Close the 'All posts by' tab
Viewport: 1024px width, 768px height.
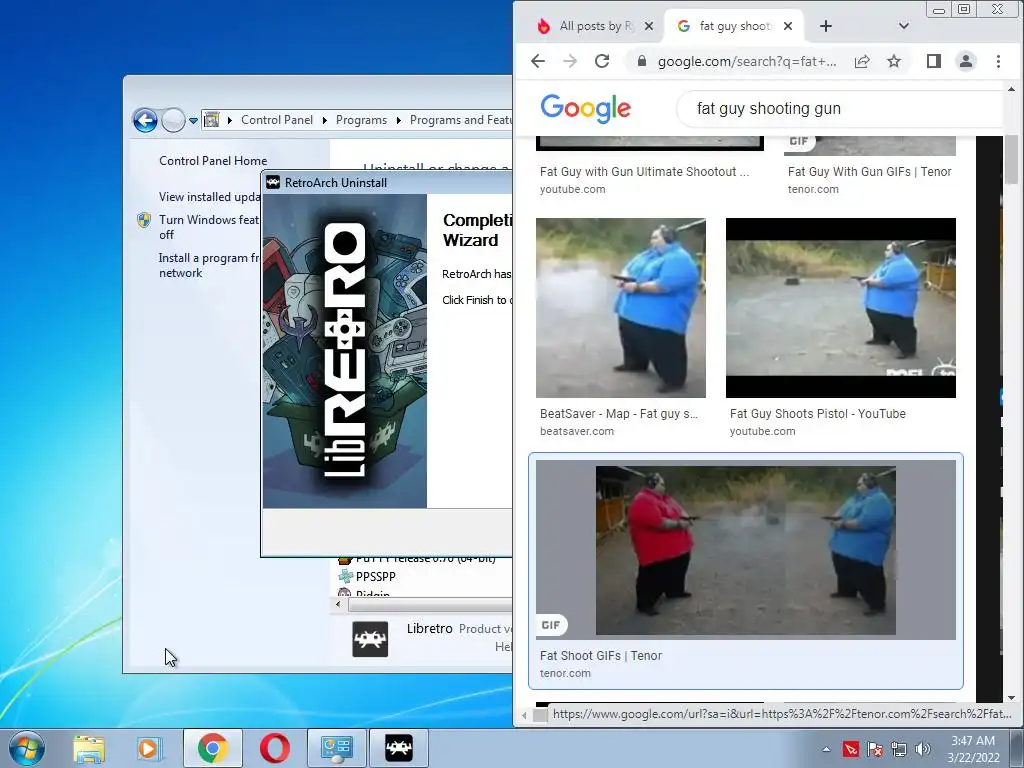pos(648,26)
